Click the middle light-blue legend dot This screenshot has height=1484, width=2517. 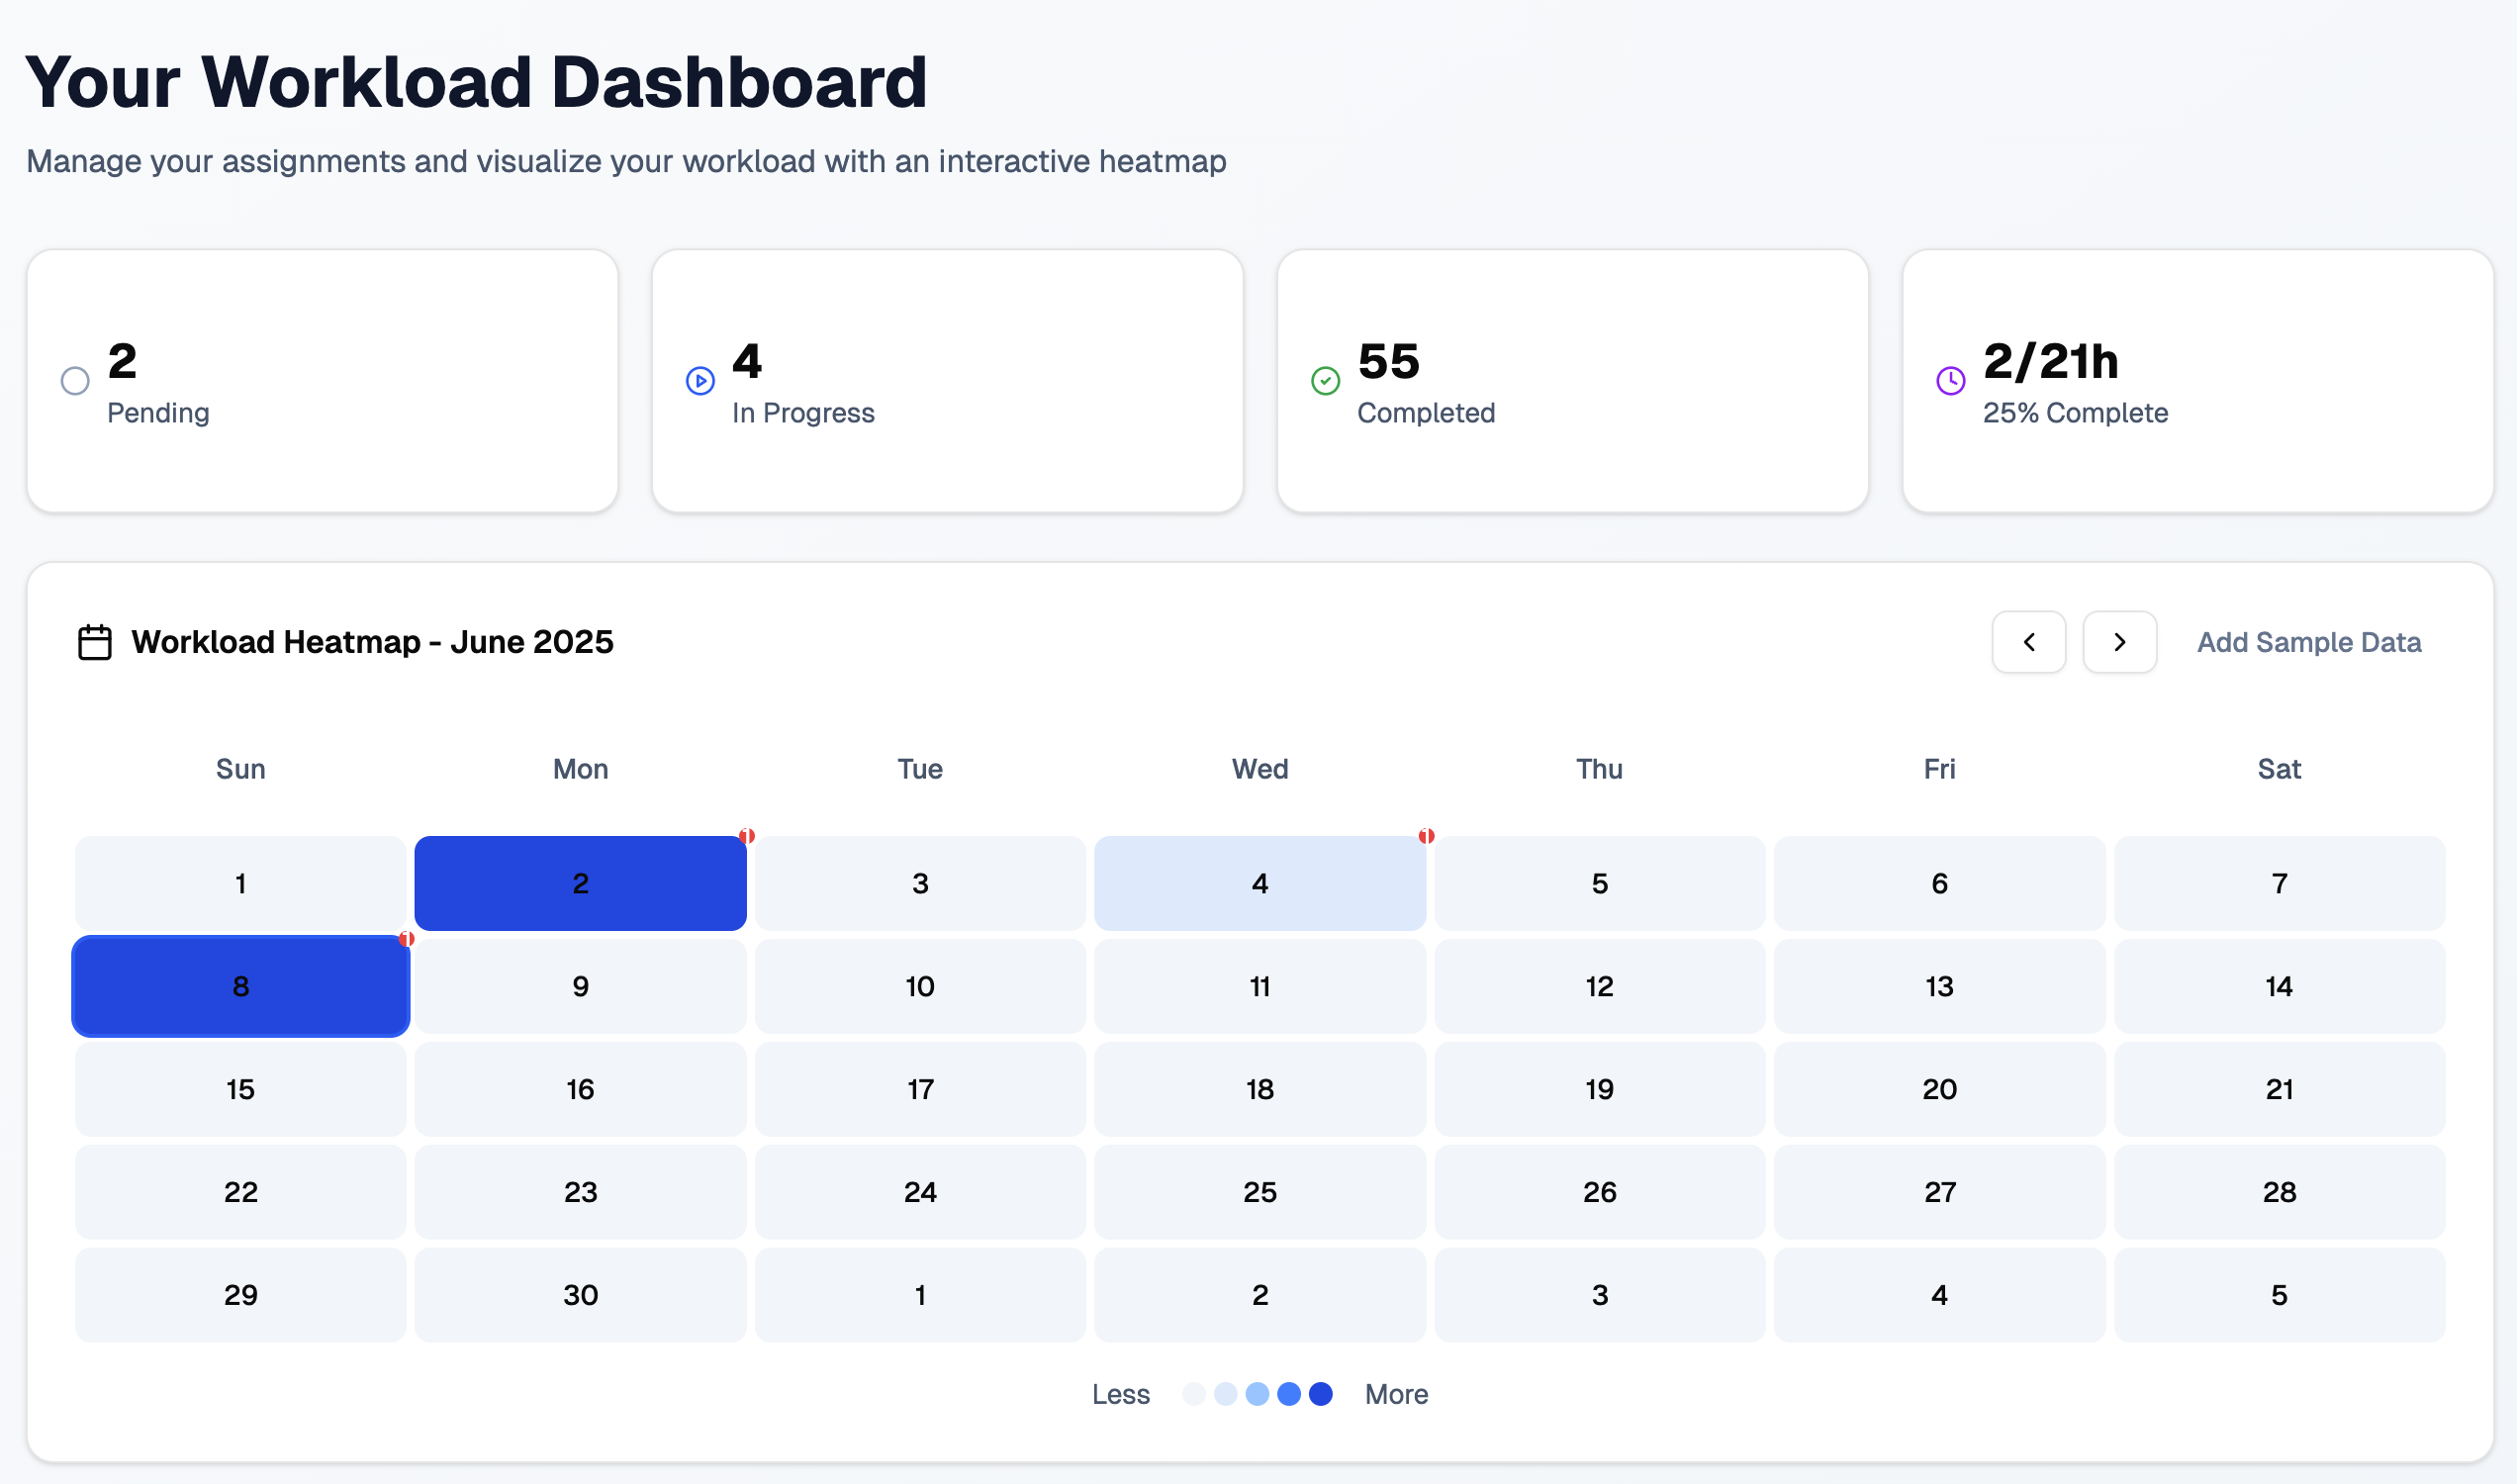coord(1257,1394)
